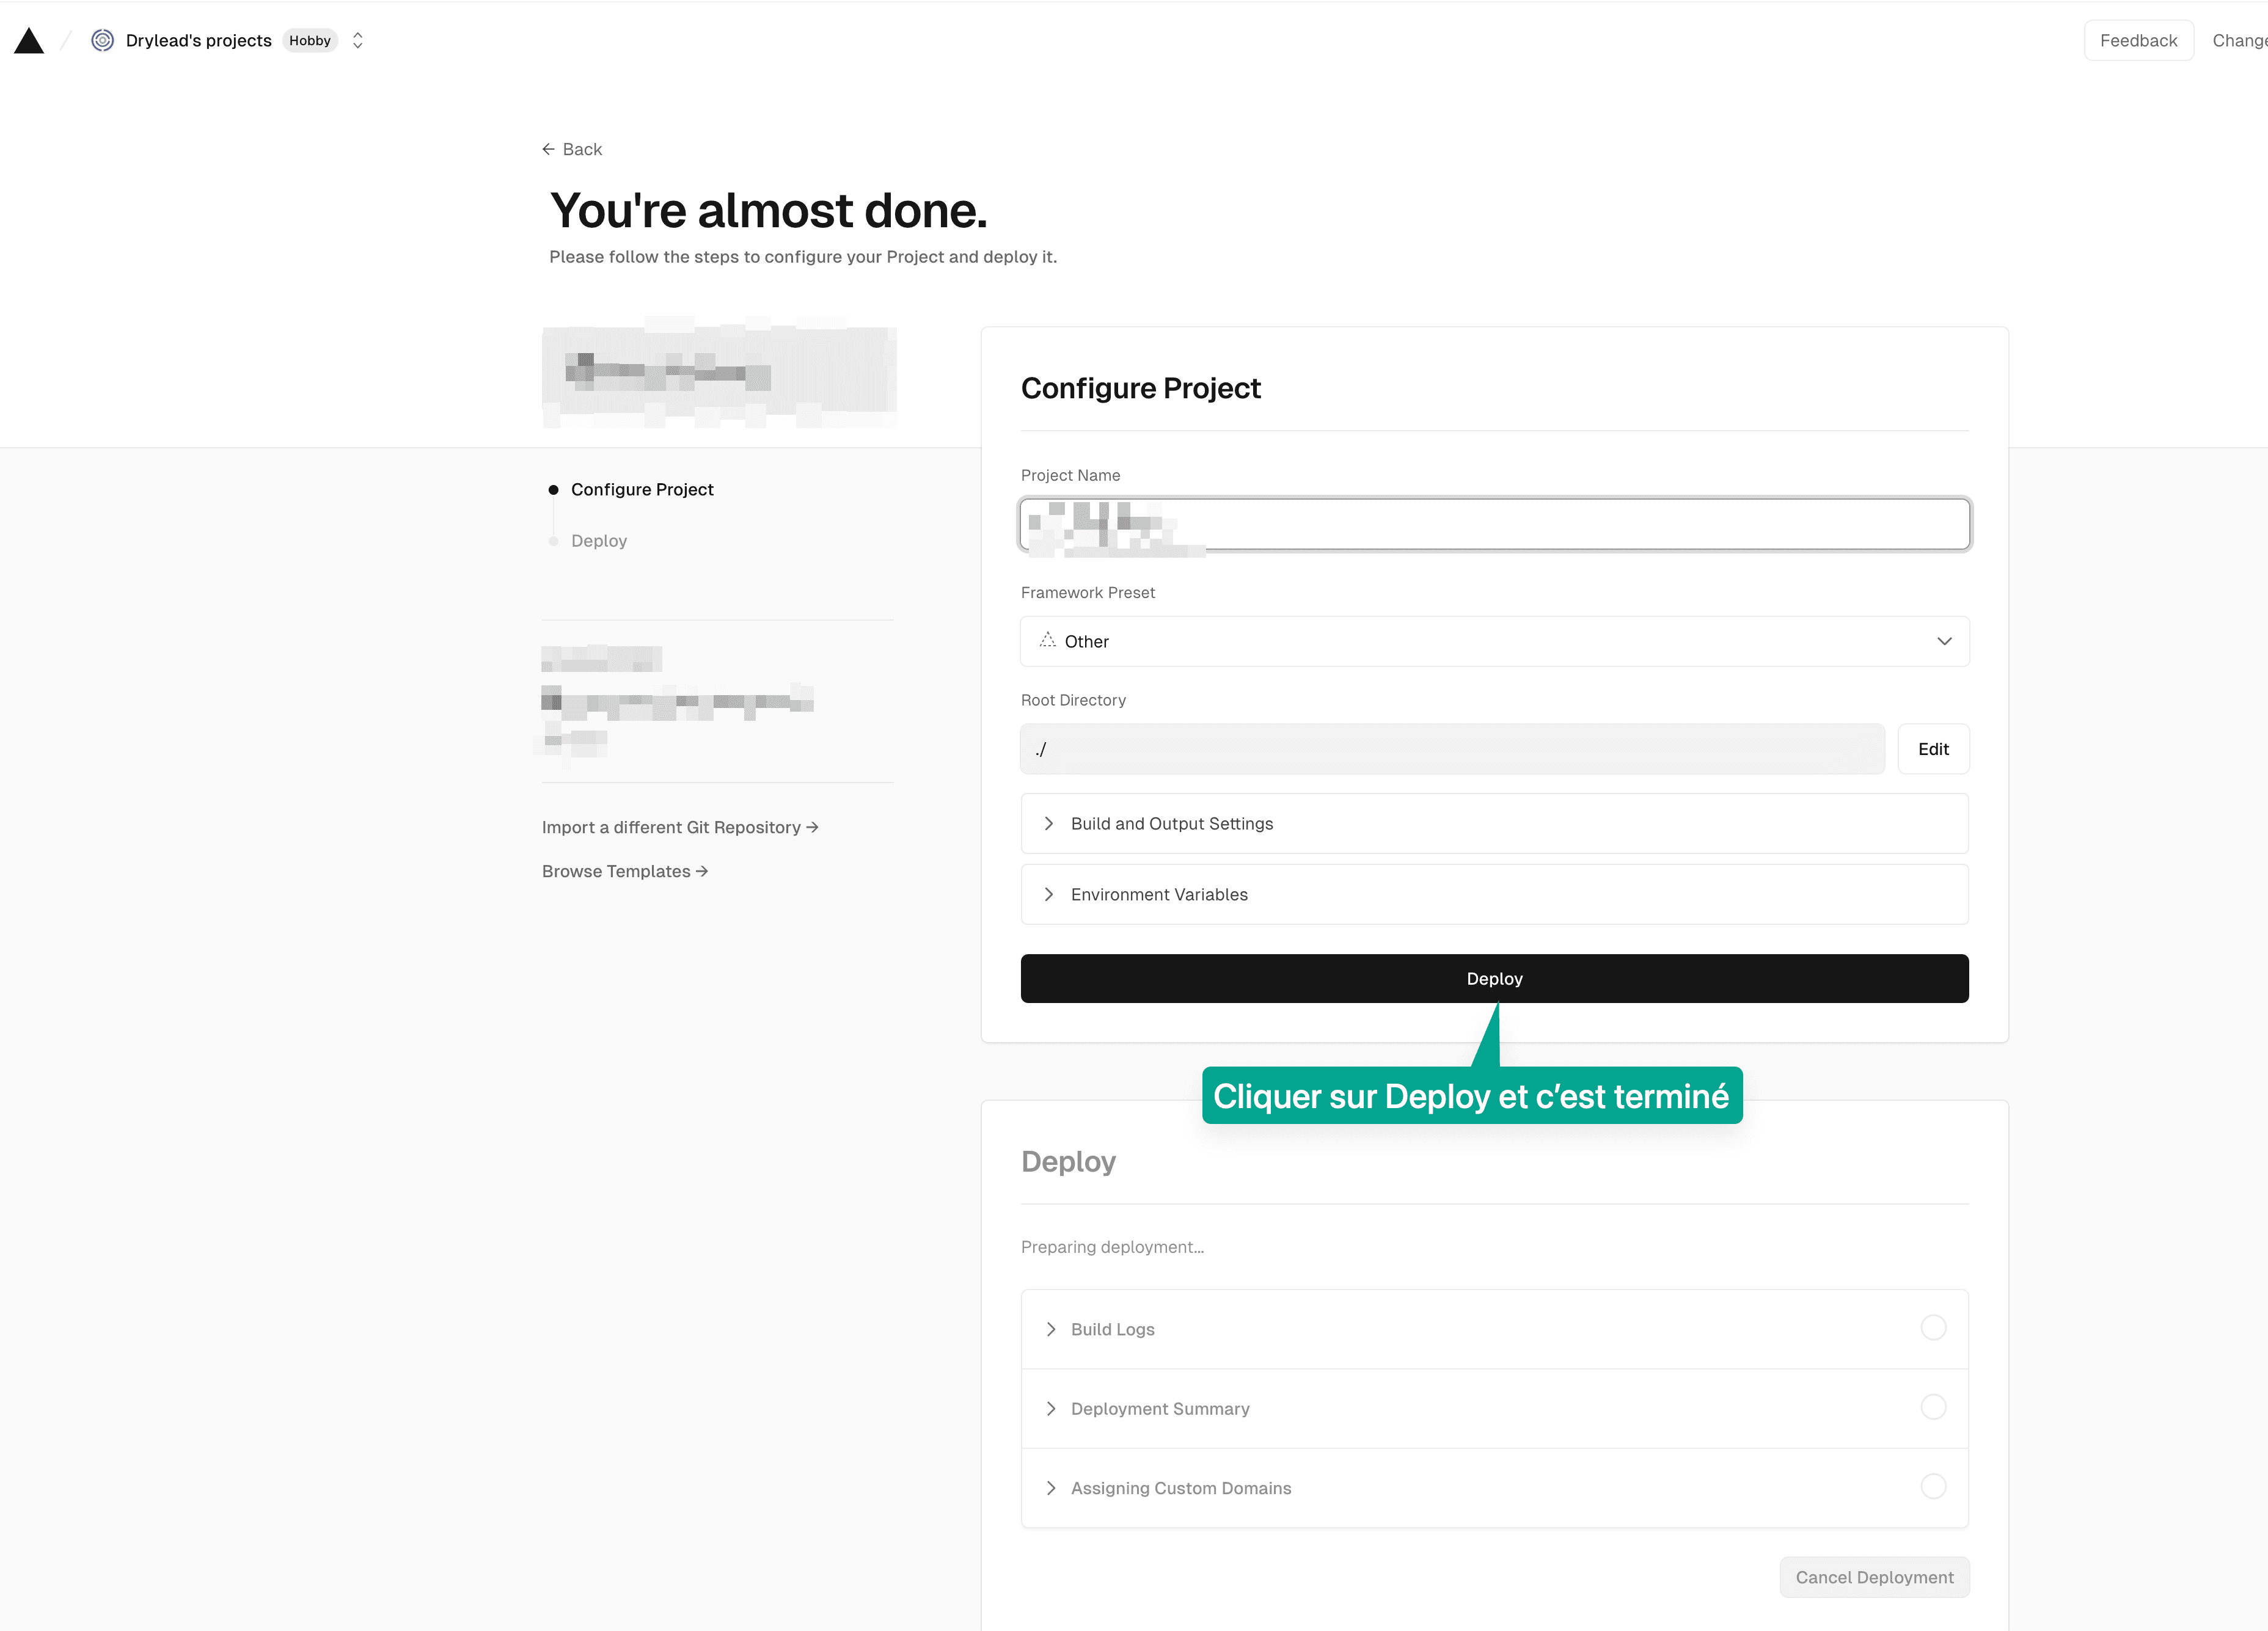Click the Preparing deployment status text
Image resolution: width=2268 pixels, height=1631 pixels.
[1112, 1247]
